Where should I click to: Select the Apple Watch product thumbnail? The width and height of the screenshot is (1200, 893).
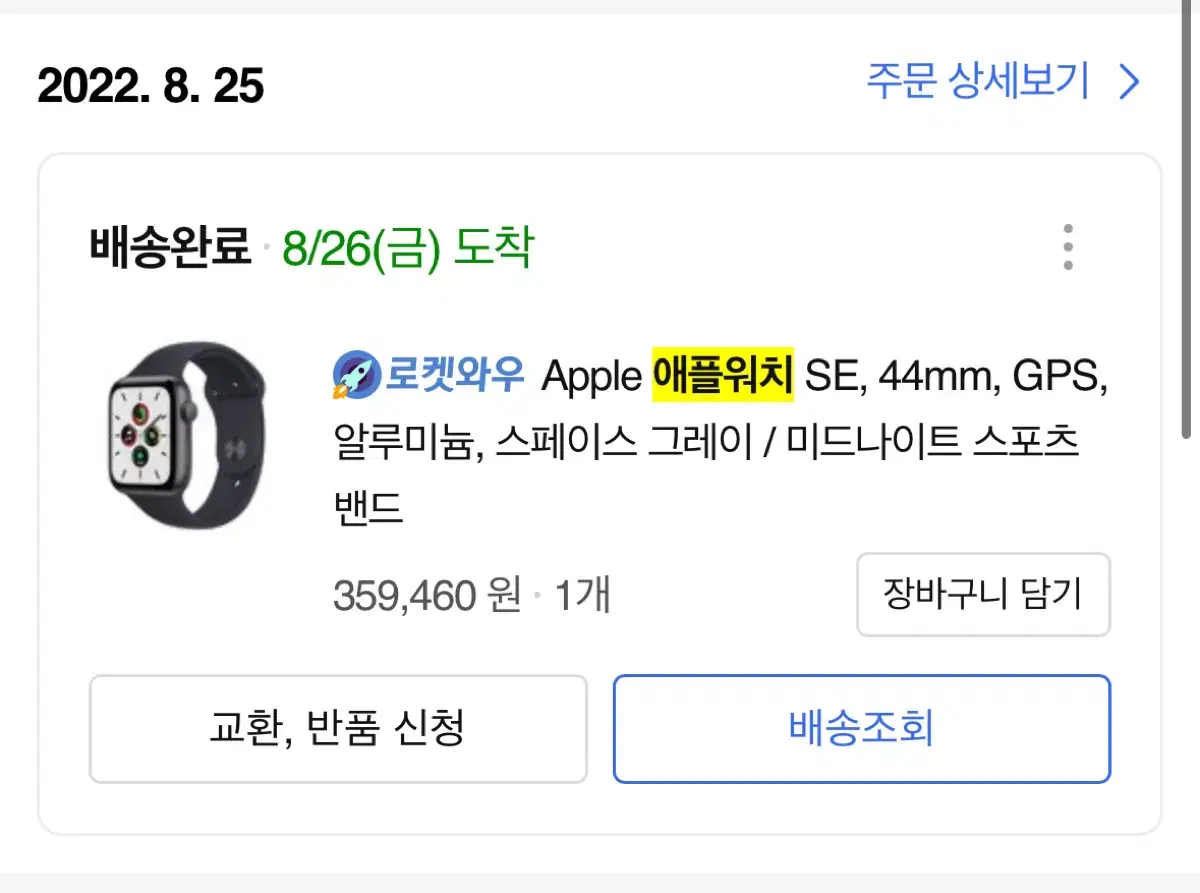point(187,434)
